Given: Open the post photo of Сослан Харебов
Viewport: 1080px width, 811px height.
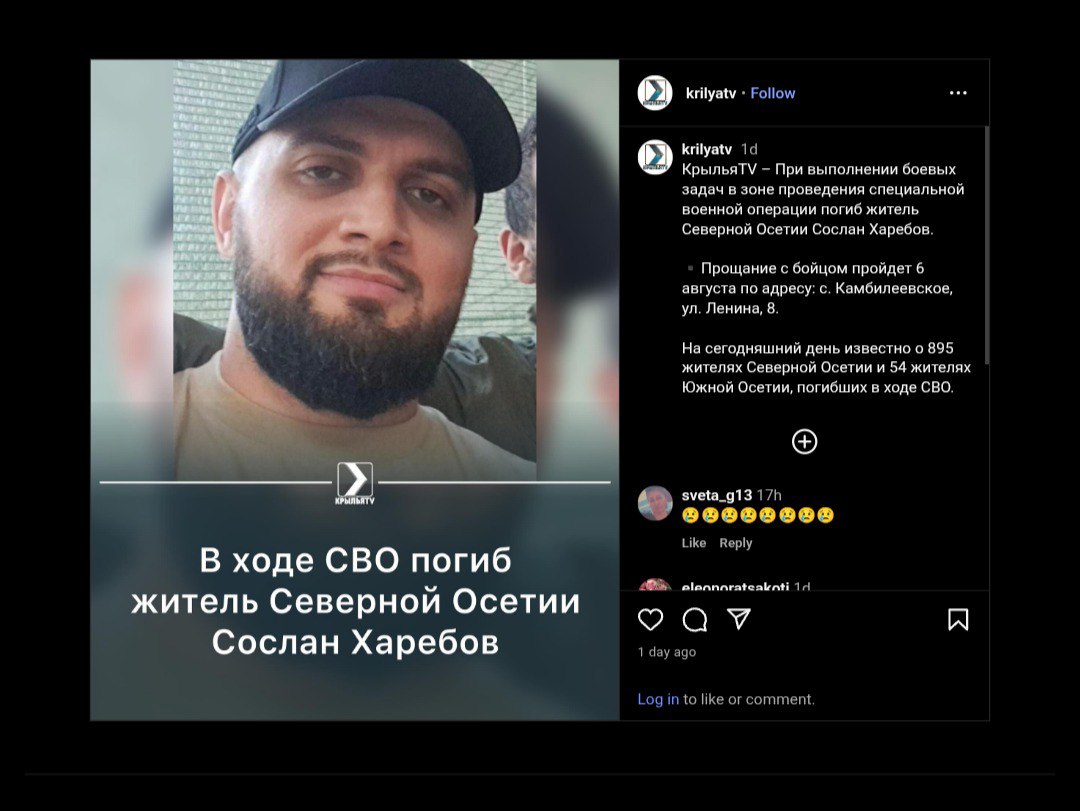Looking at the screenshot, I should pyautogui.click(x=355, y=390).
